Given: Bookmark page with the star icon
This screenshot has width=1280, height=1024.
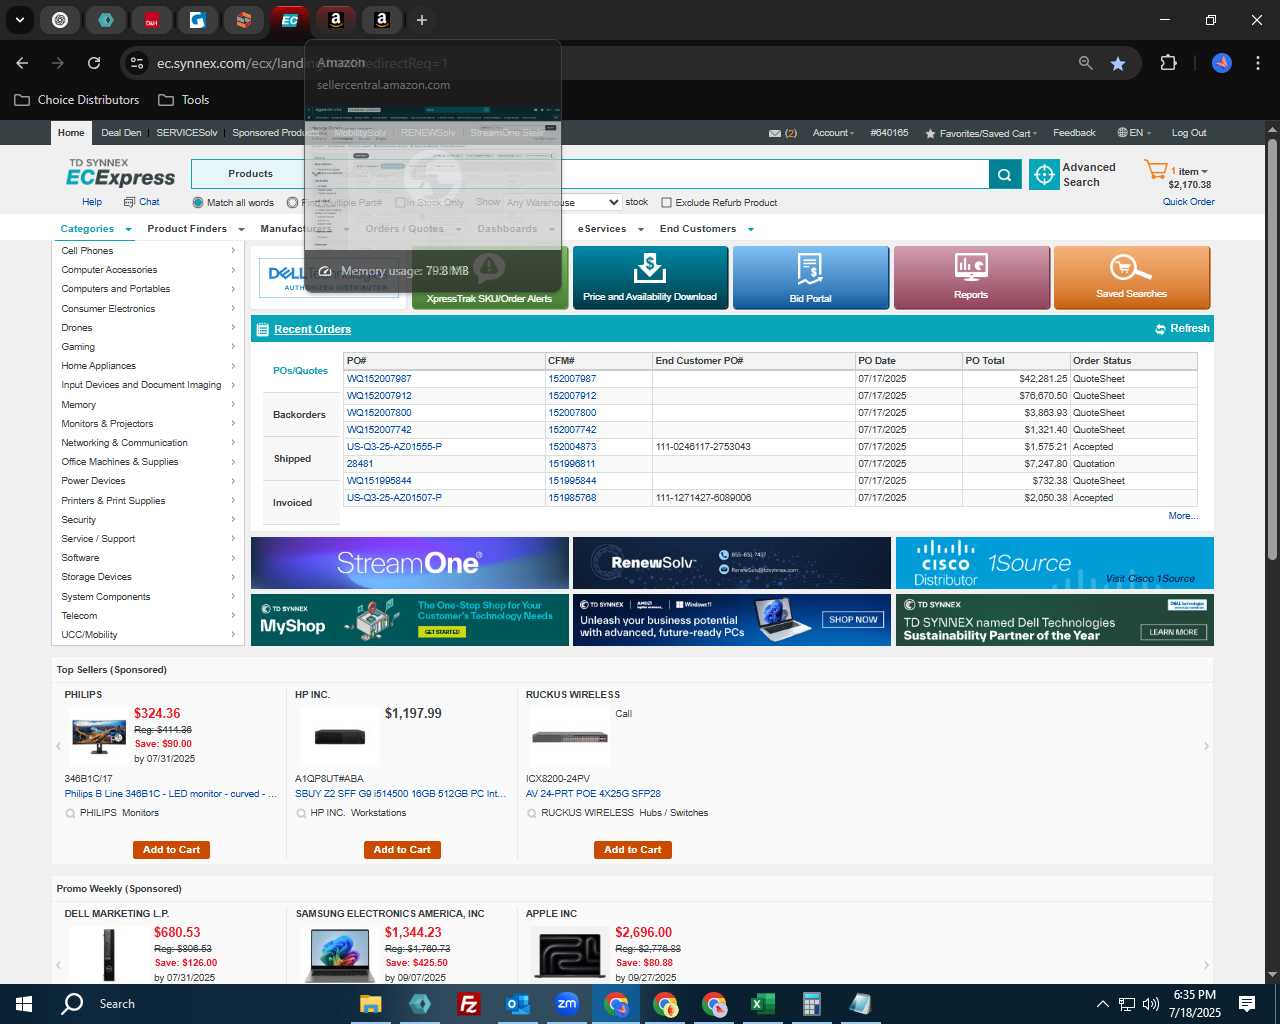Looking at the screenshot, I should pyautogui.click(x=1118, y=63).
